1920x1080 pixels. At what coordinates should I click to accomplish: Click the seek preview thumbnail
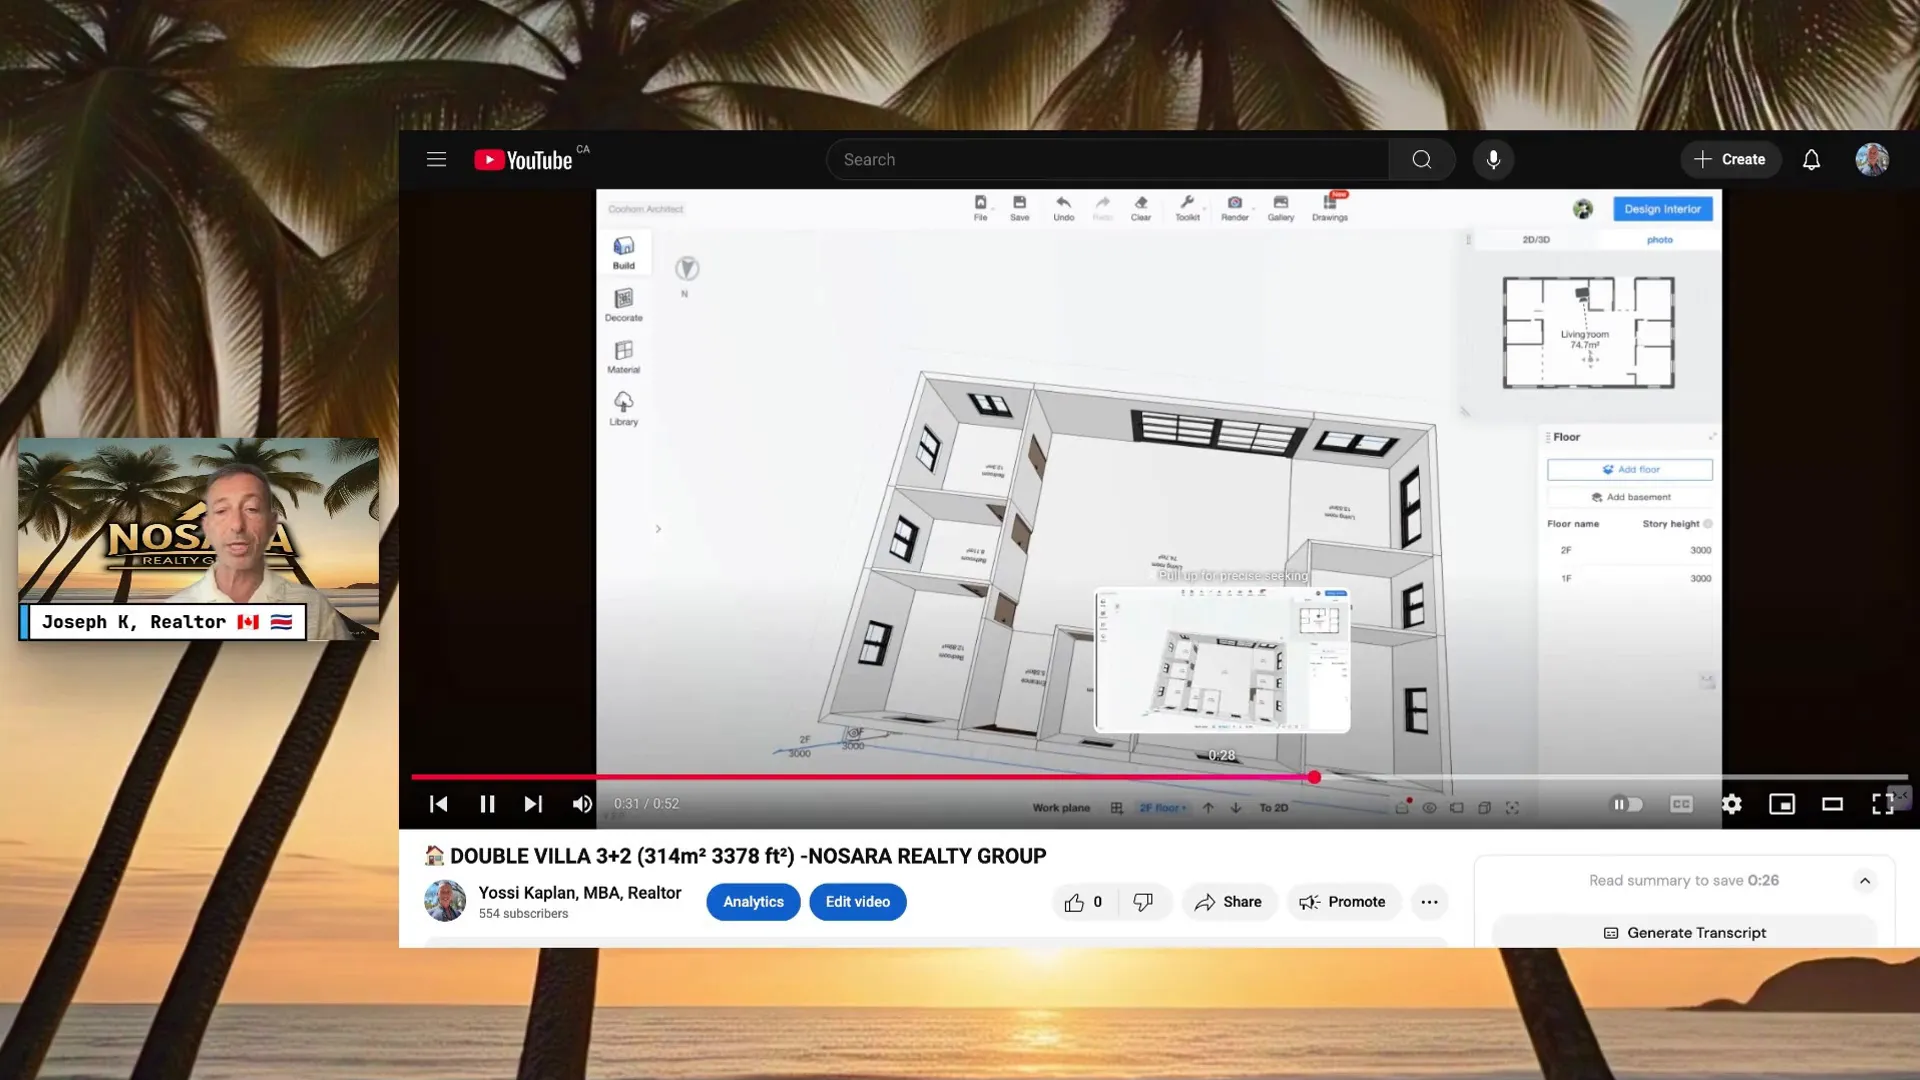[1222, 660]
